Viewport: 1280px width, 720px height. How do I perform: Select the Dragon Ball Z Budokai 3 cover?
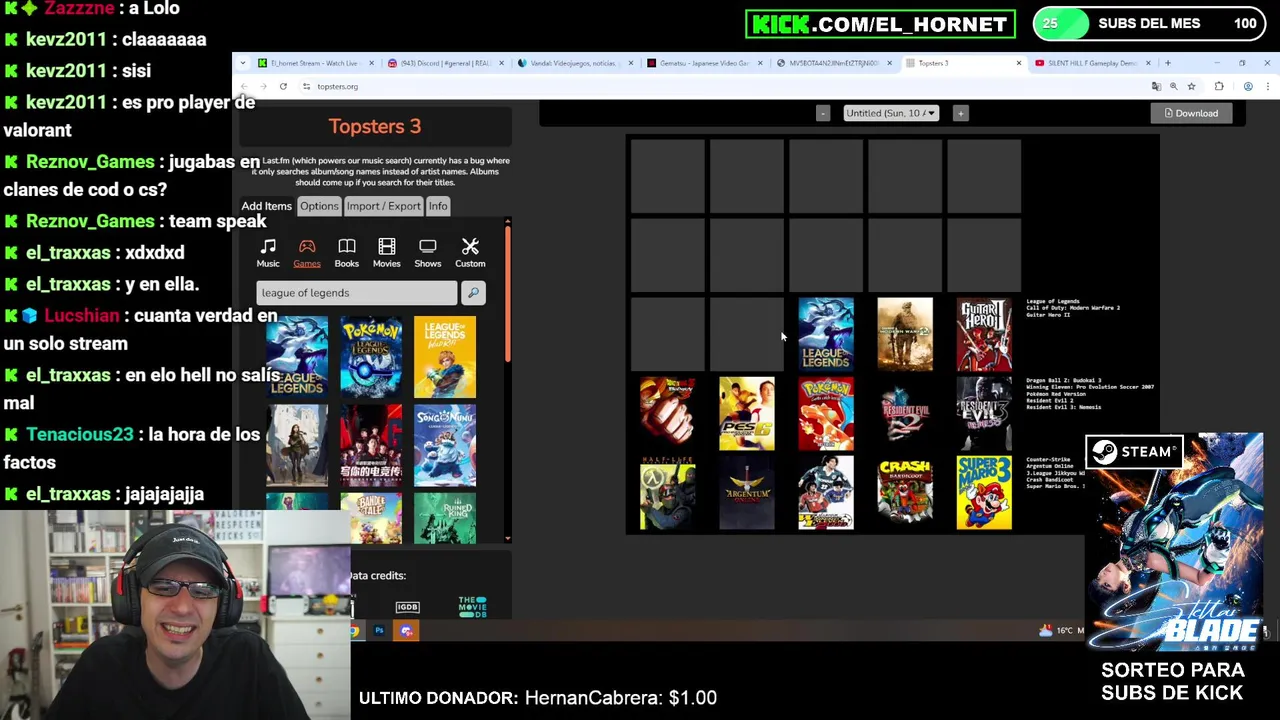click(668, 413)
